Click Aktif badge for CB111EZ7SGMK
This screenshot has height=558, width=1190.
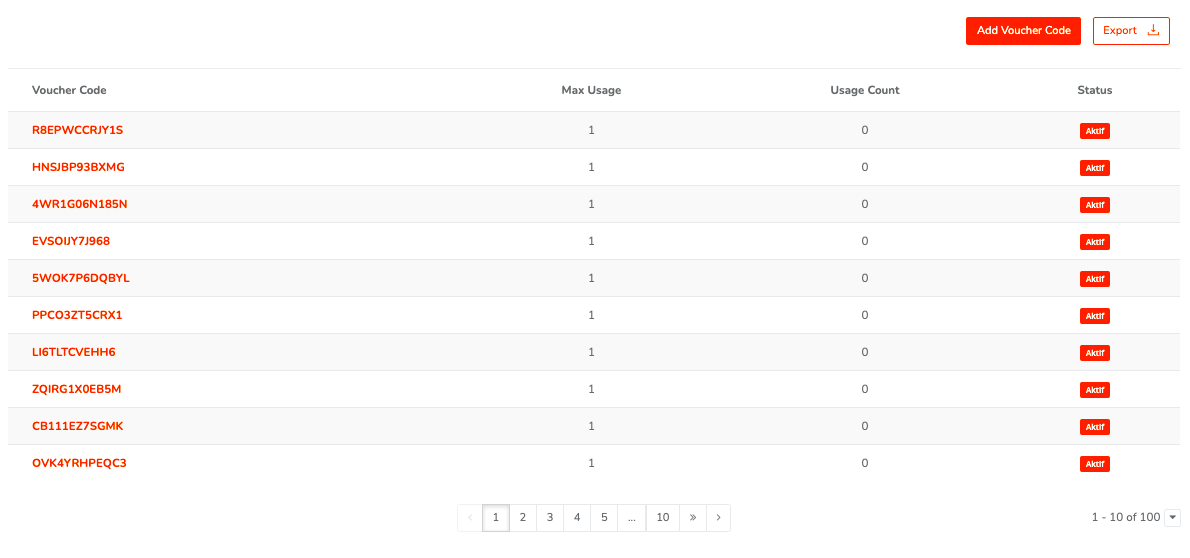tap(1094, 427)
